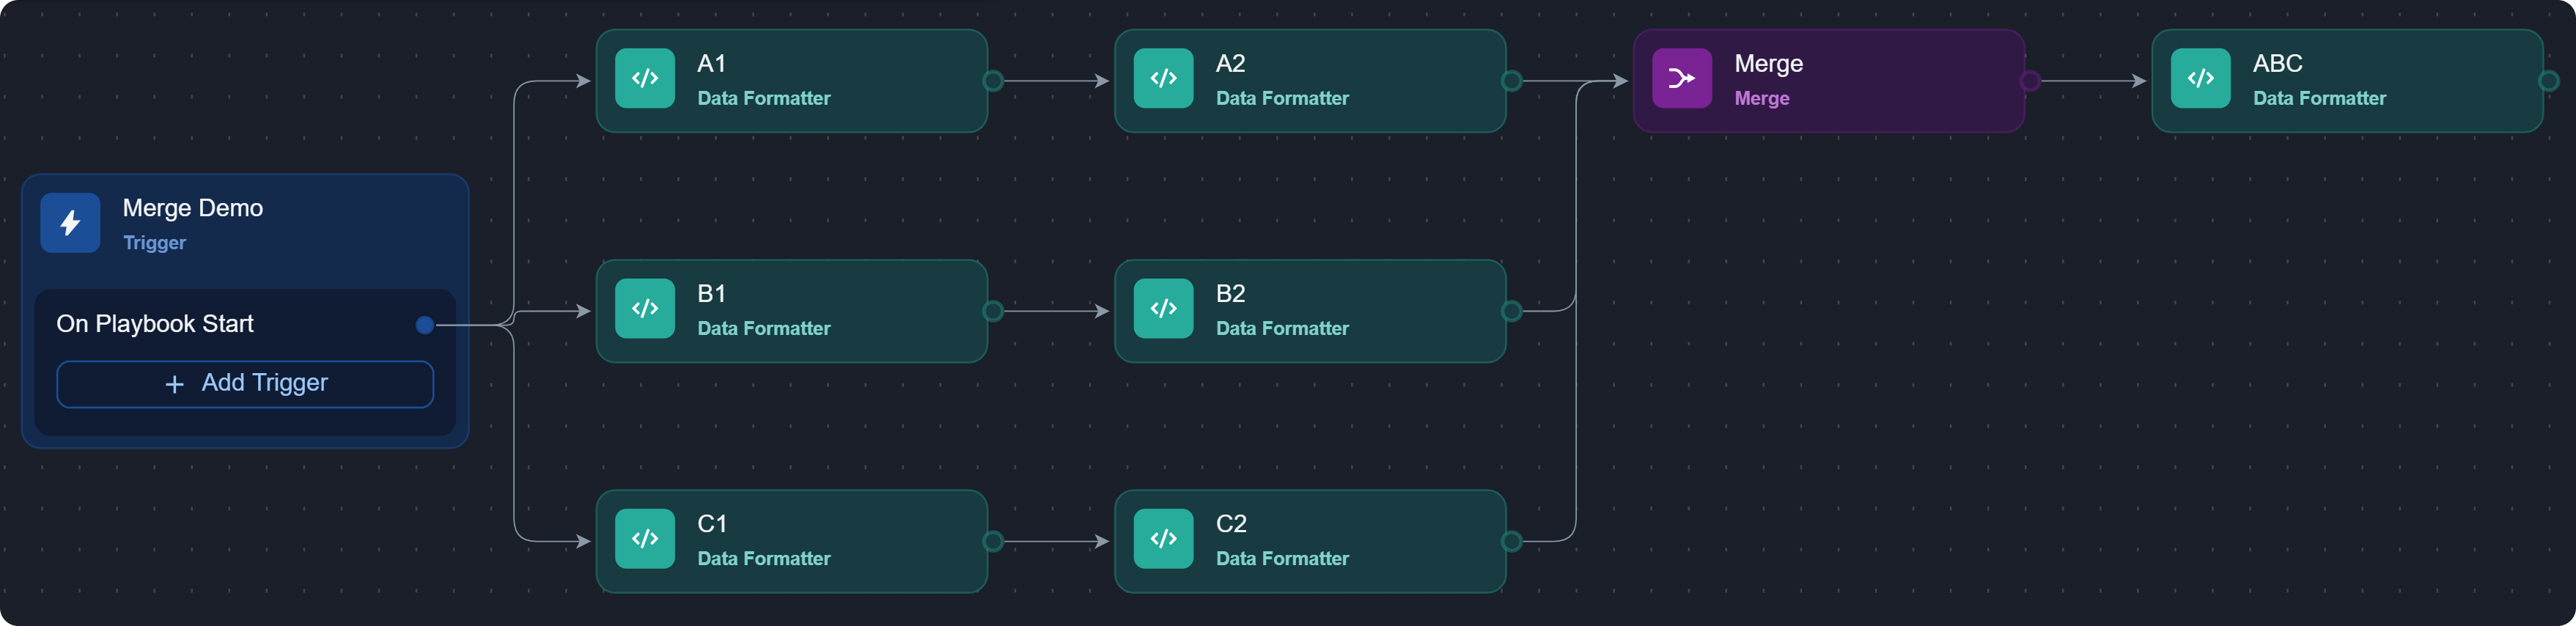Click the C1 Data Formatter code icon
2576x626 pixels.
click(645, 539)
